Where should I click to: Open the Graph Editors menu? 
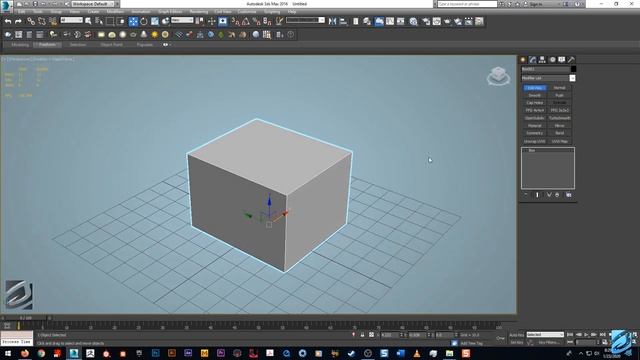click(x=170, y=12)
